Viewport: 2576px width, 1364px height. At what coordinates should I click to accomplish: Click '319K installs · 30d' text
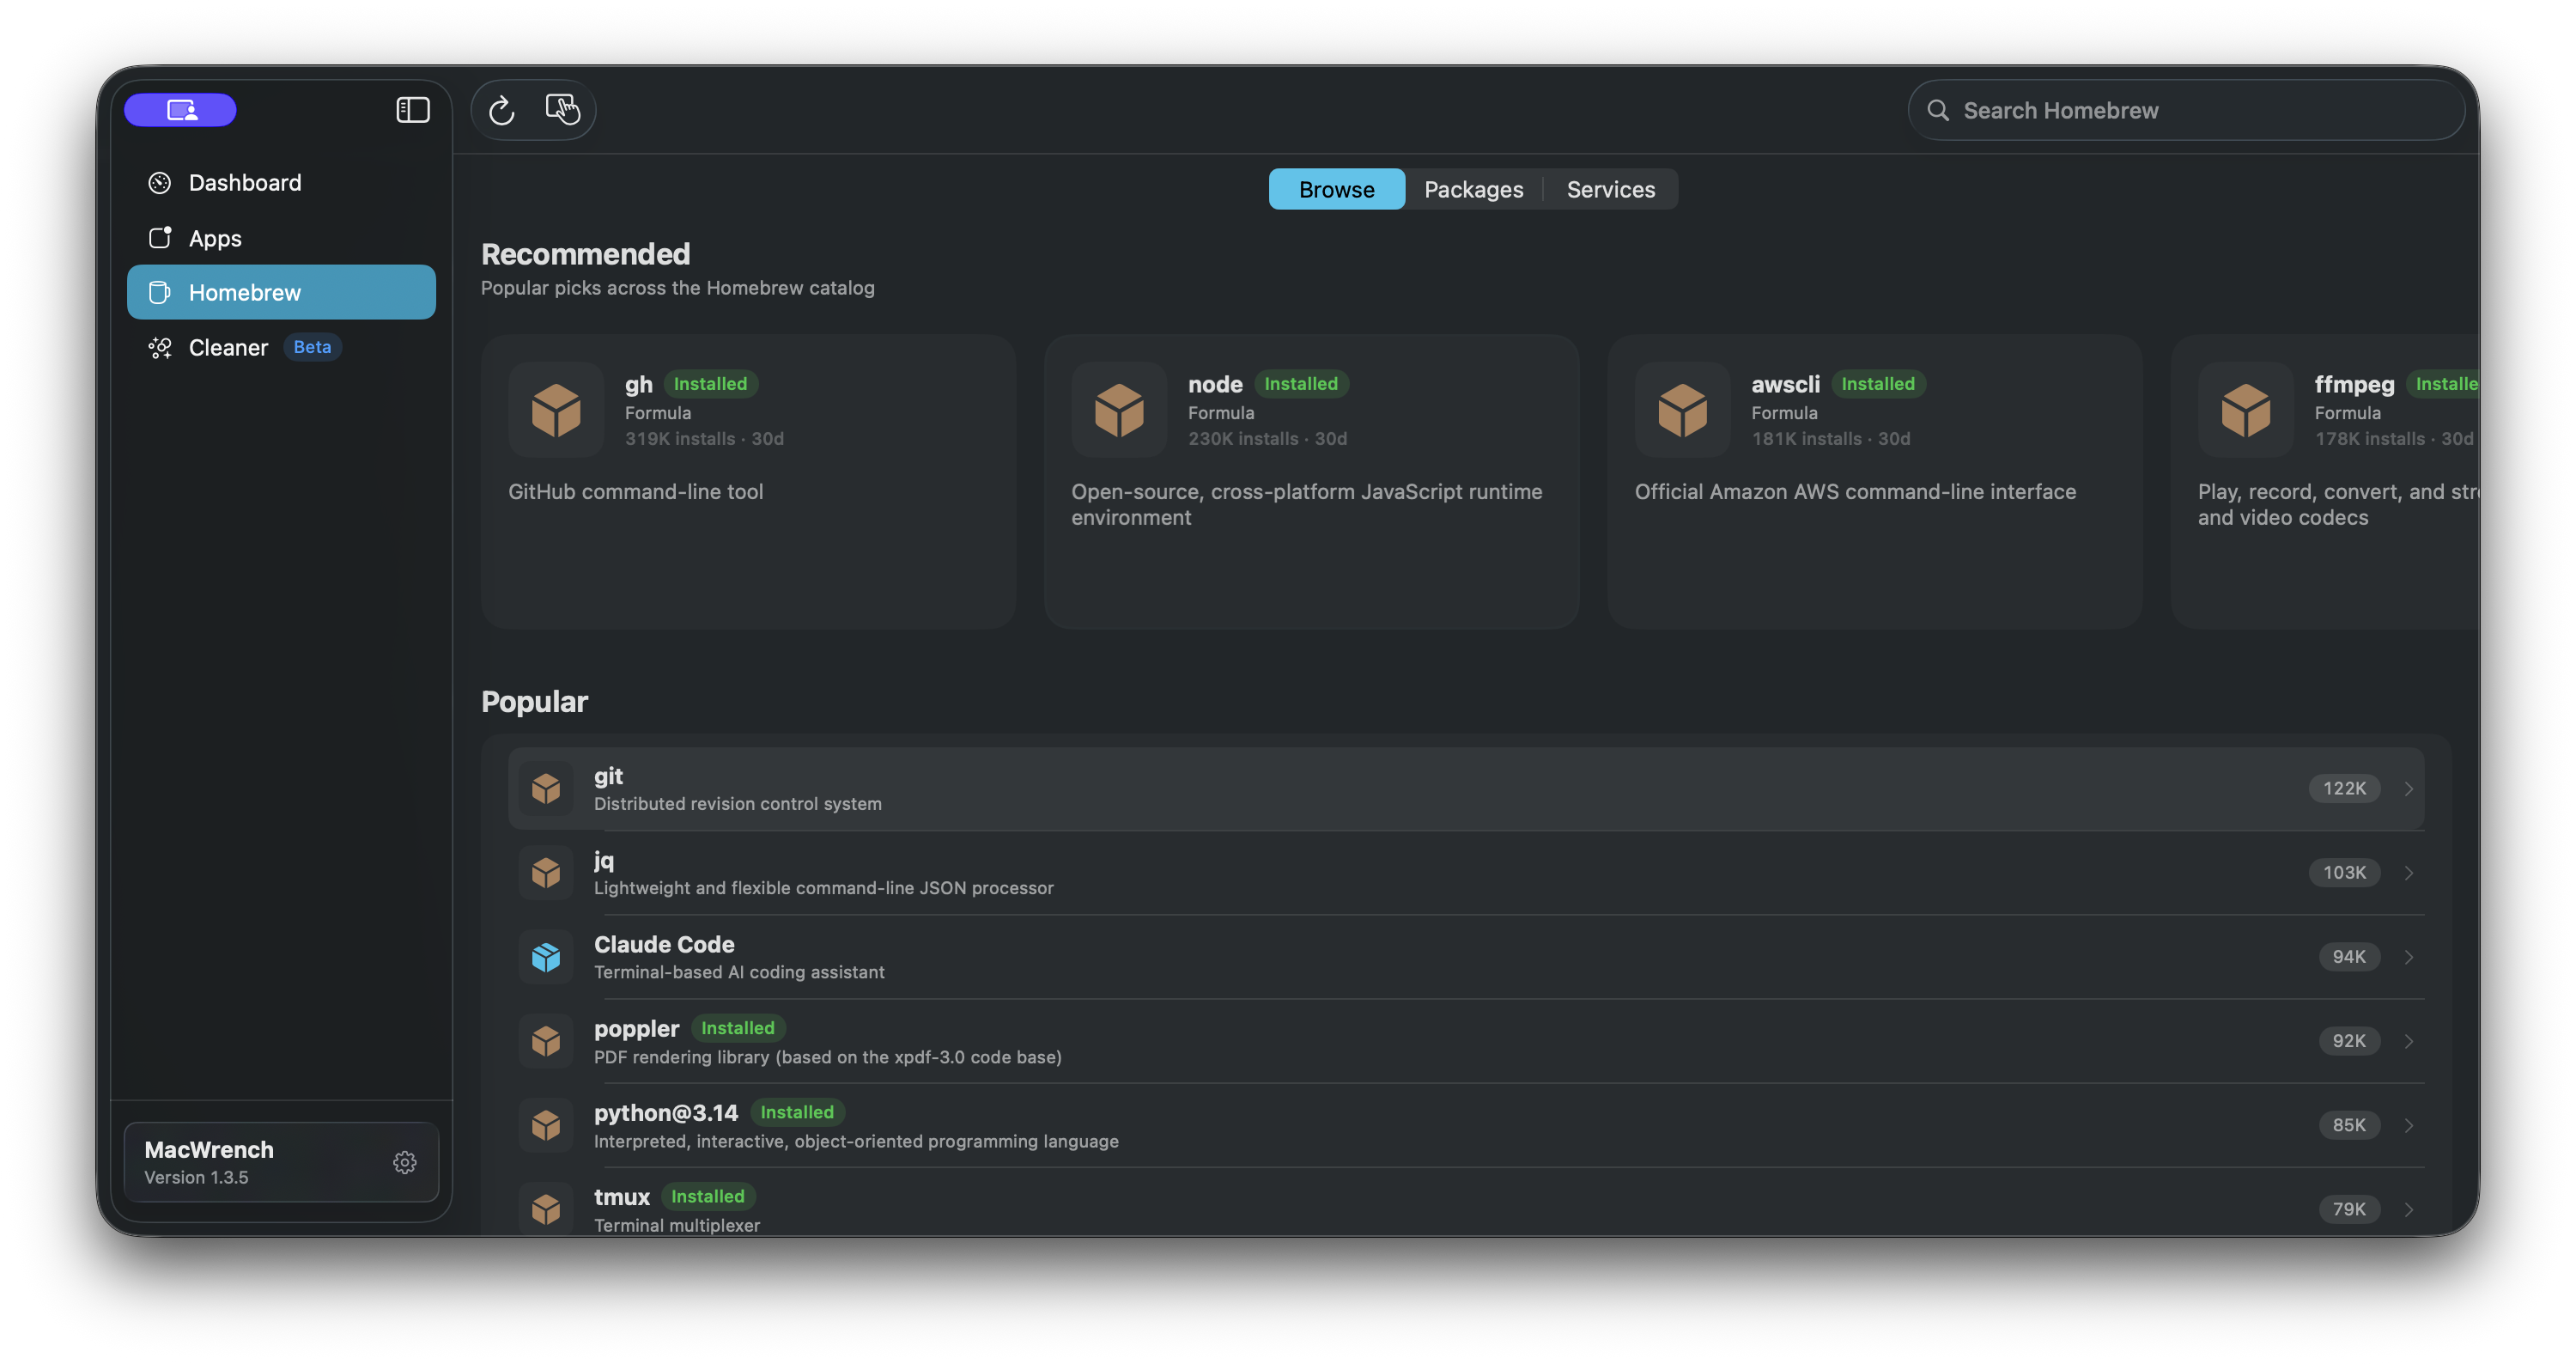click(704, 439)
